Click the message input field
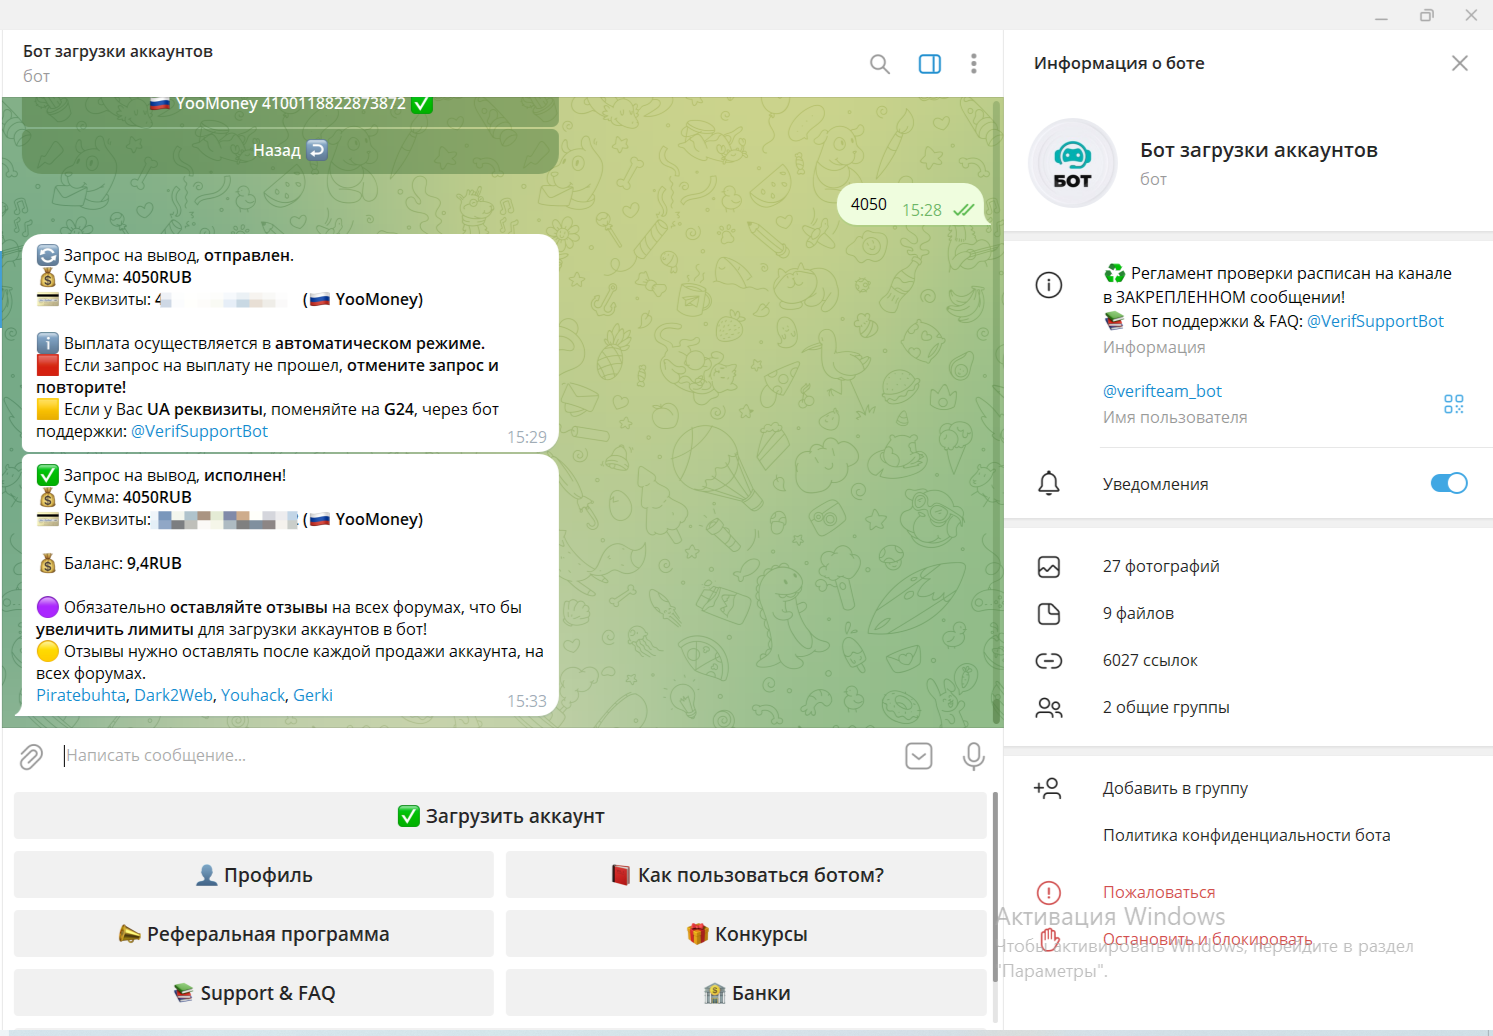 470,756
